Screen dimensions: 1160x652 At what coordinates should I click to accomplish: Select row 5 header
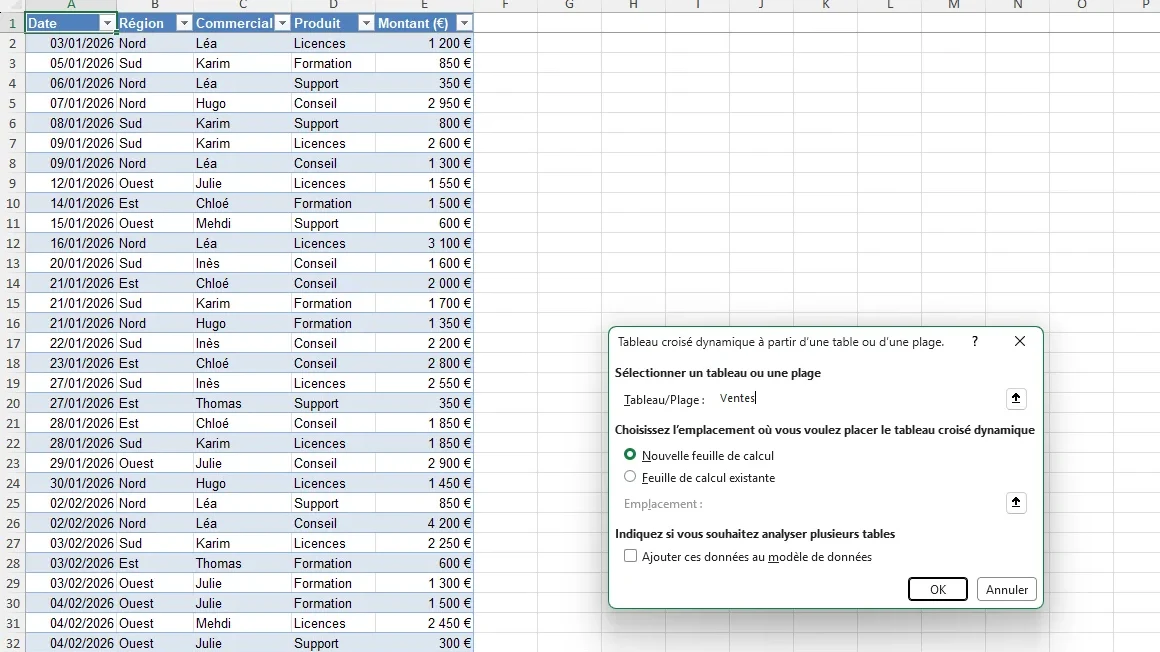pyautogui.click(x=13, y=104)
